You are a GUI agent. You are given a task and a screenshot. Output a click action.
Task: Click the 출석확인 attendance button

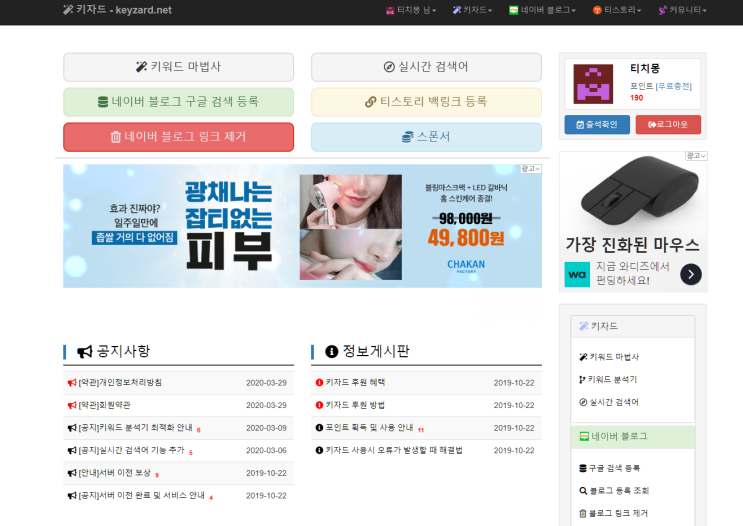[597, 125]
